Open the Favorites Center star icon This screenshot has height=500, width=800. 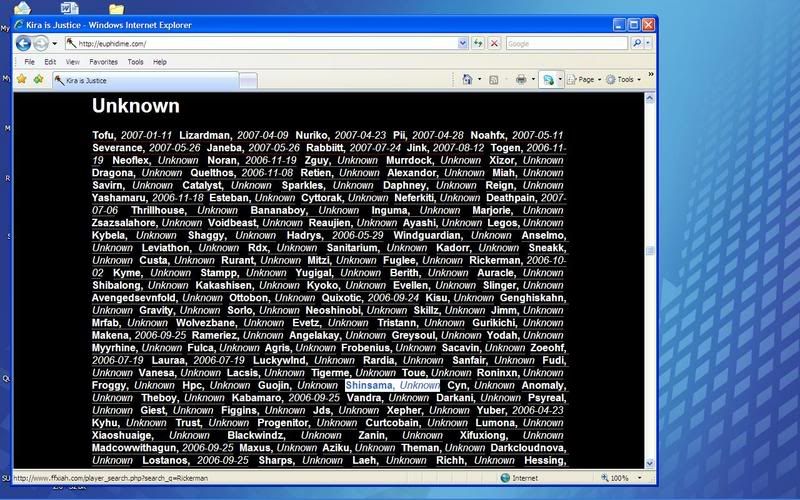(21, 79)
